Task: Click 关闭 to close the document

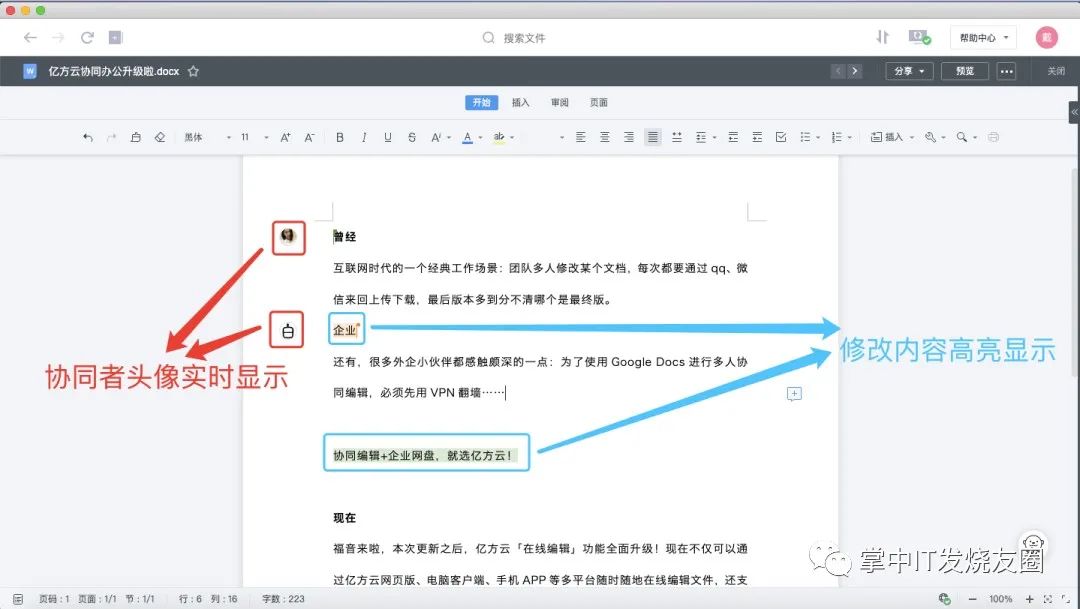Action: pyautogui.click(x=1056, y=71)
